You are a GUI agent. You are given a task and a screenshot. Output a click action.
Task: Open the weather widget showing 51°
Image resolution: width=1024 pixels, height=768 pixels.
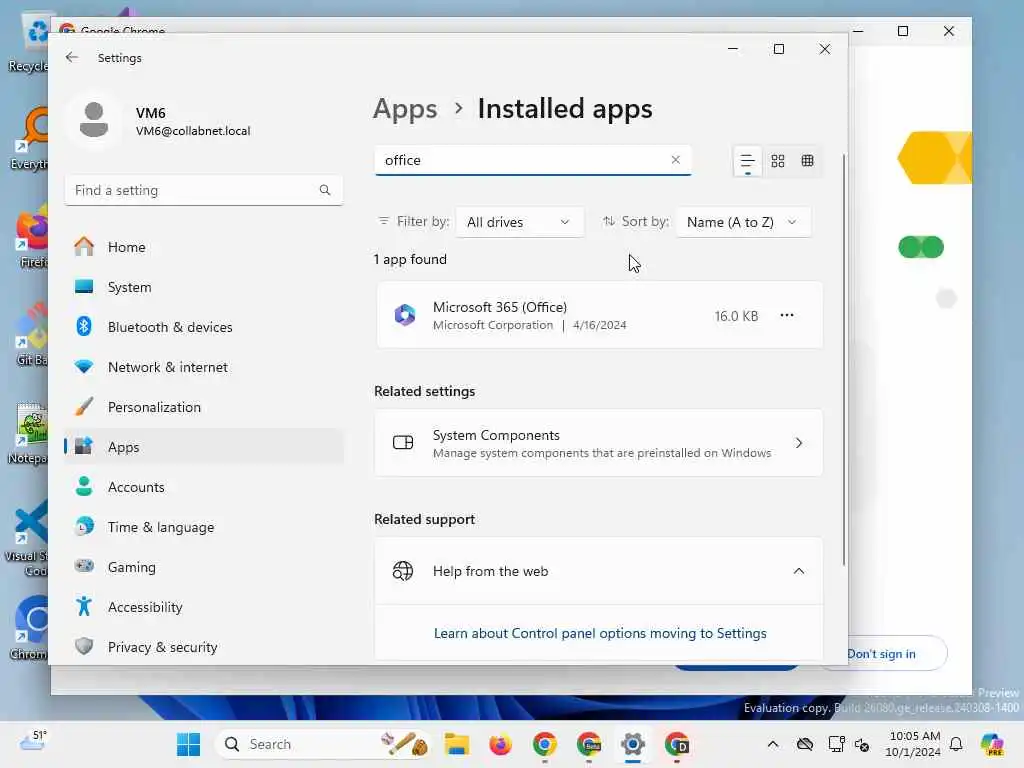pyautogui.click(x=33, y=742)
